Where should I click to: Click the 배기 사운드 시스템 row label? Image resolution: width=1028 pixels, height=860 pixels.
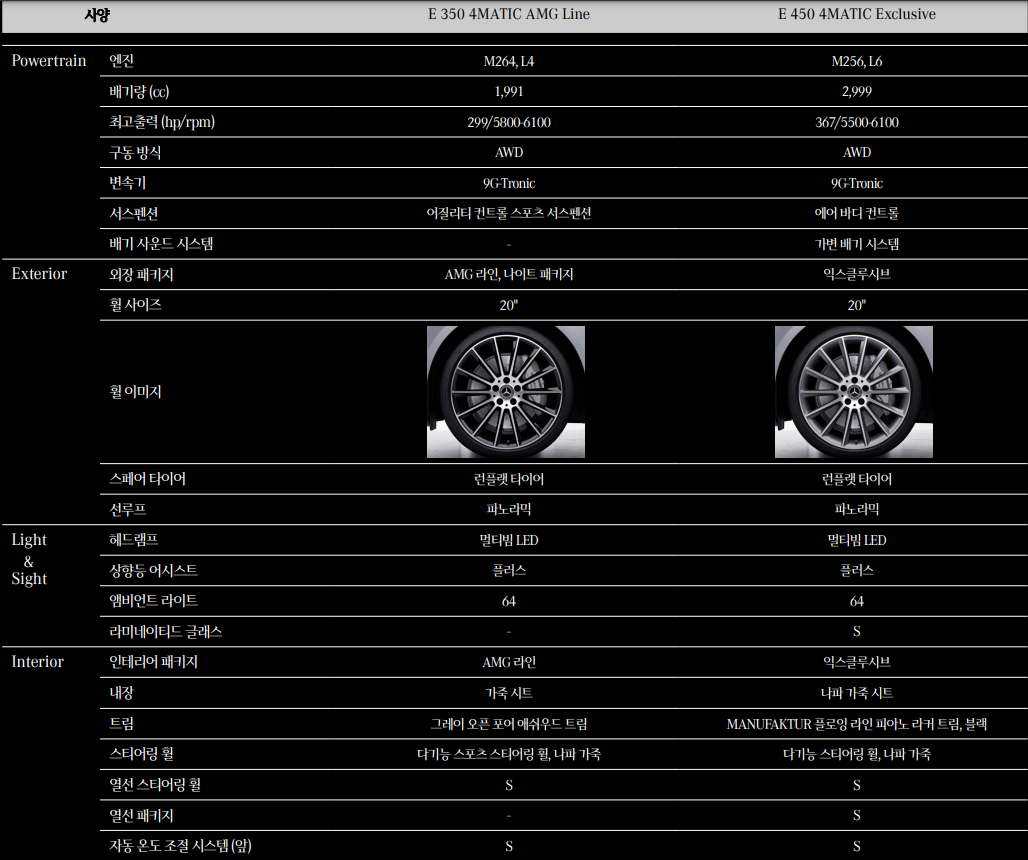(x=161, y=244)
